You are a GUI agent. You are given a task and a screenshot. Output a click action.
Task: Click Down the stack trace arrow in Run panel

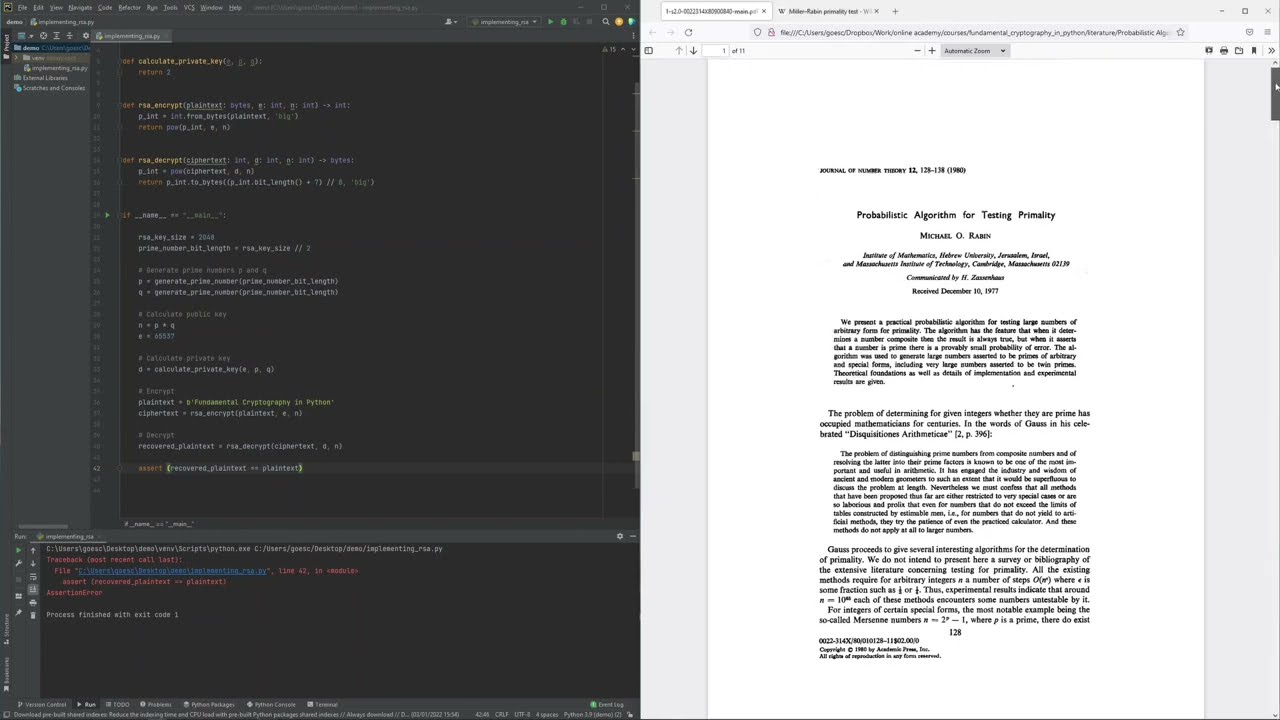click(x=32, y=563)
